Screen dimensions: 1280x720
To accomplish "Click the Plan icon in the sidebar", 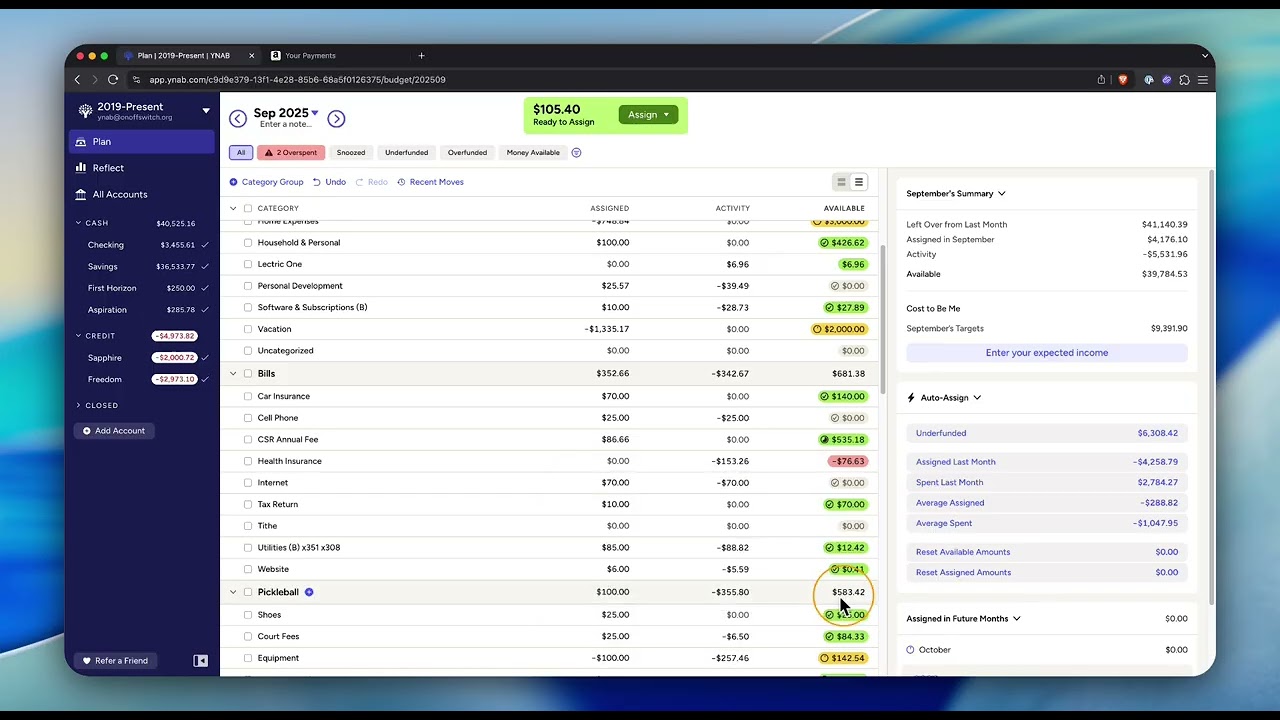I will (81, 142).
